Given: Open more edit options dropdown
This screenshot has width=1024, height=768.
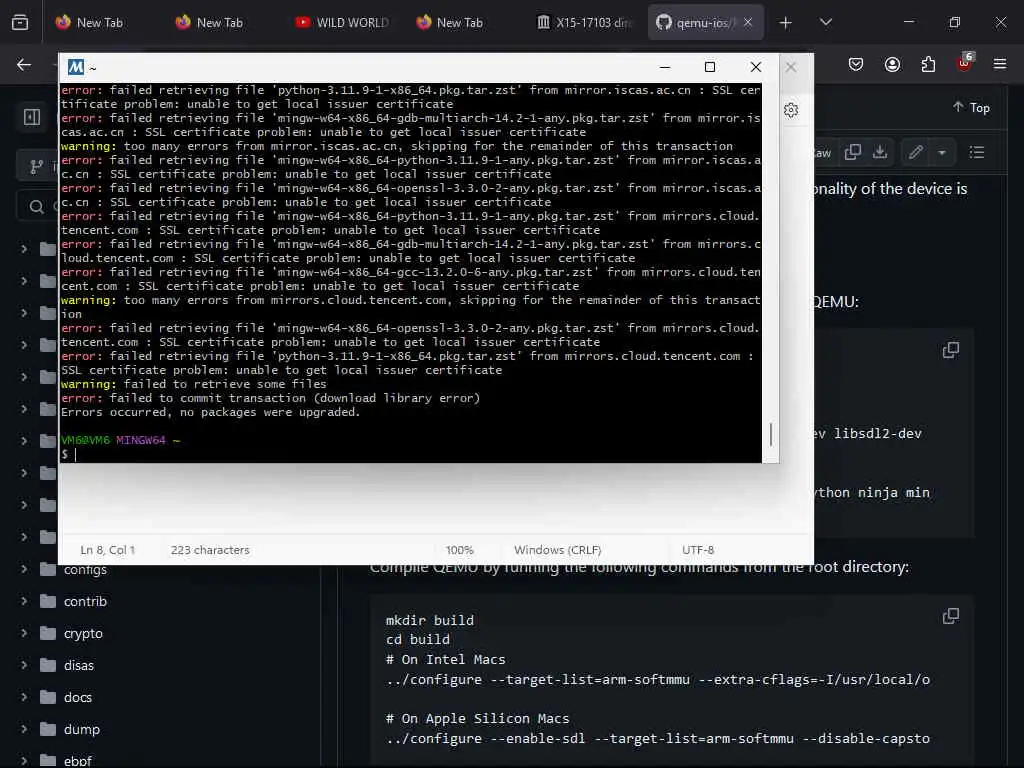Looking at the screenshot, I should [942, 152].
